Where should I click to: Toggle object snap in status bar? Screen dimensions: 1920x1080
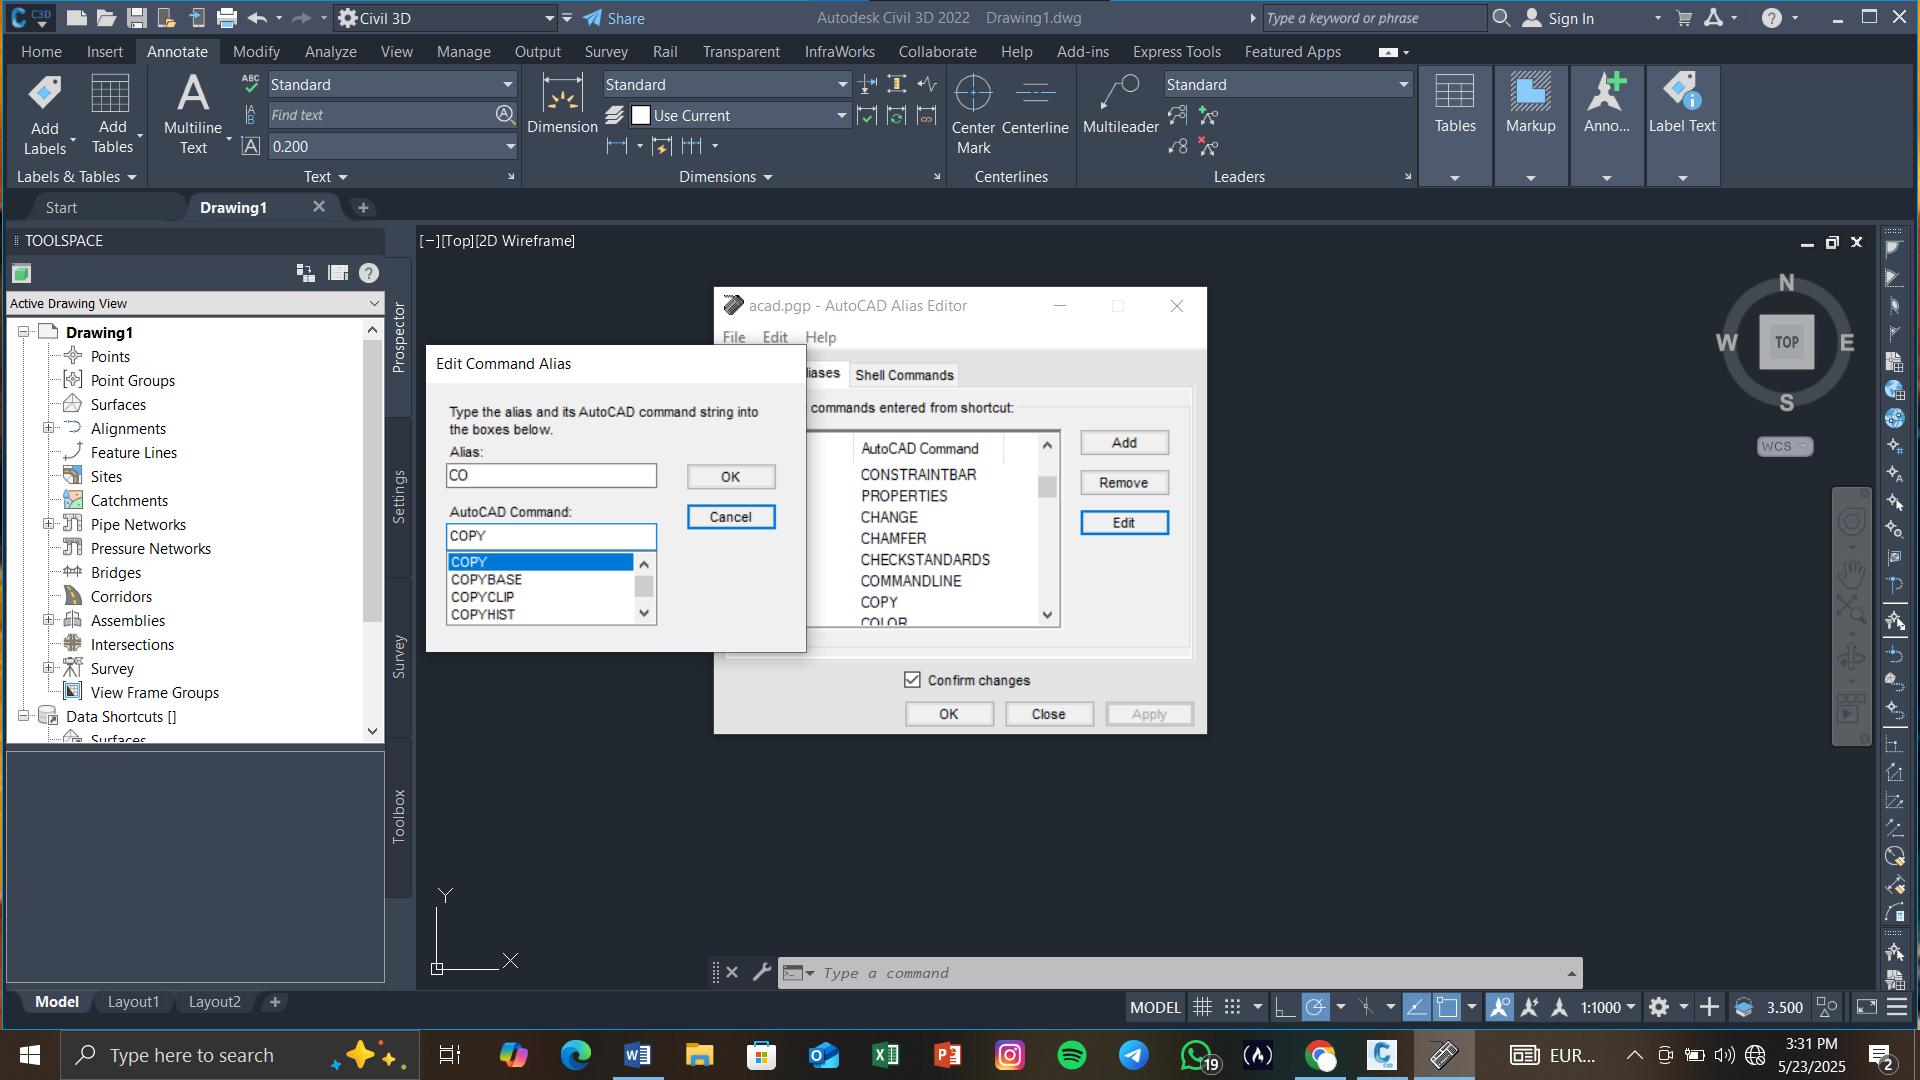point(1446,1007)
